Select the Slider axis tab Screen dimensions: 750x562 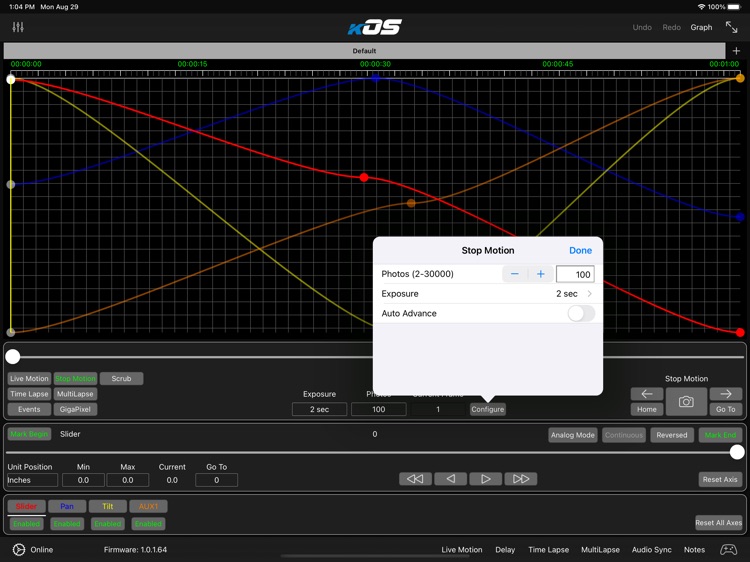26,506
